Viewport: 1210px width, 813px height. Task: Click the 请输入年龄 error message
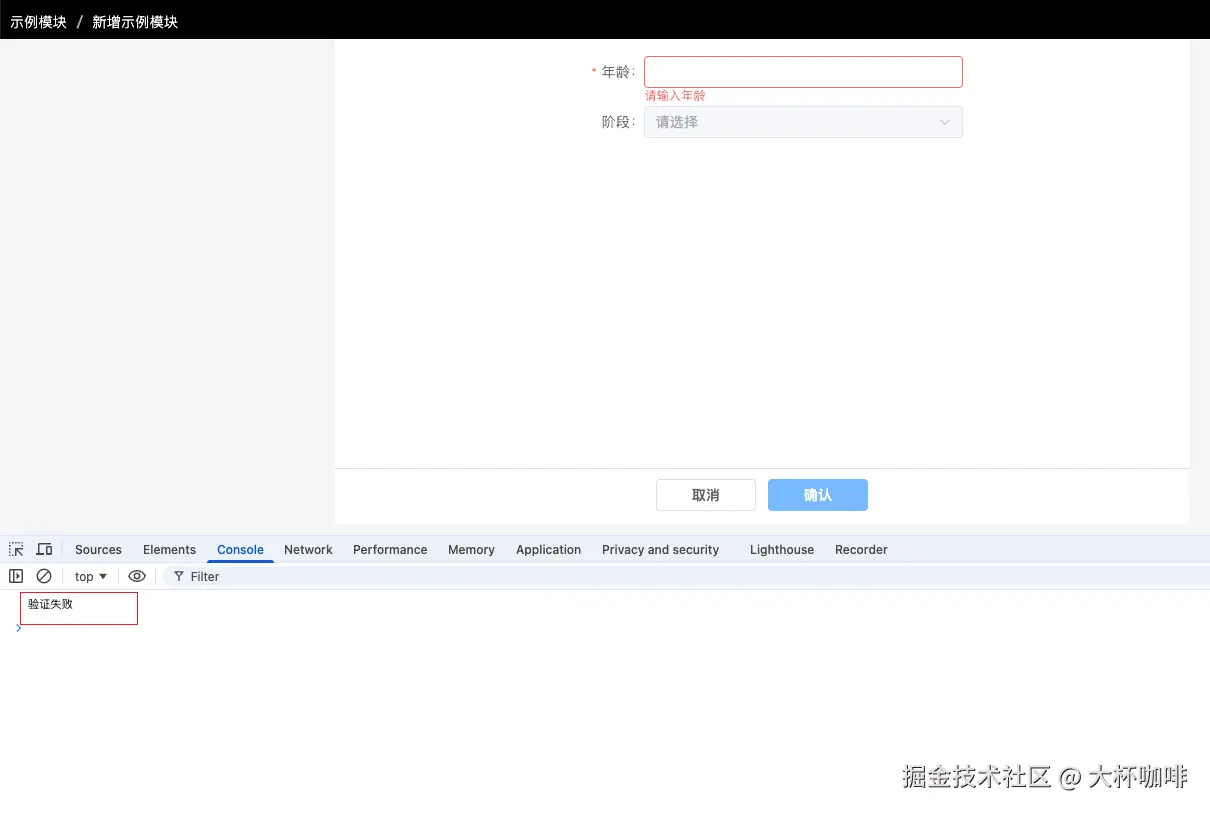[x=675, y=96]
